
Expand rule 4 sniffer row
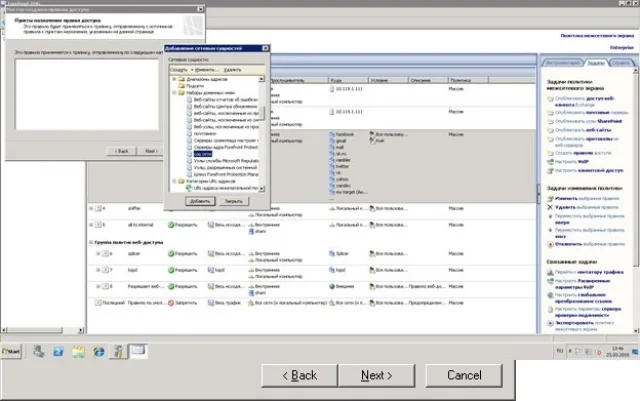point(91,208)
